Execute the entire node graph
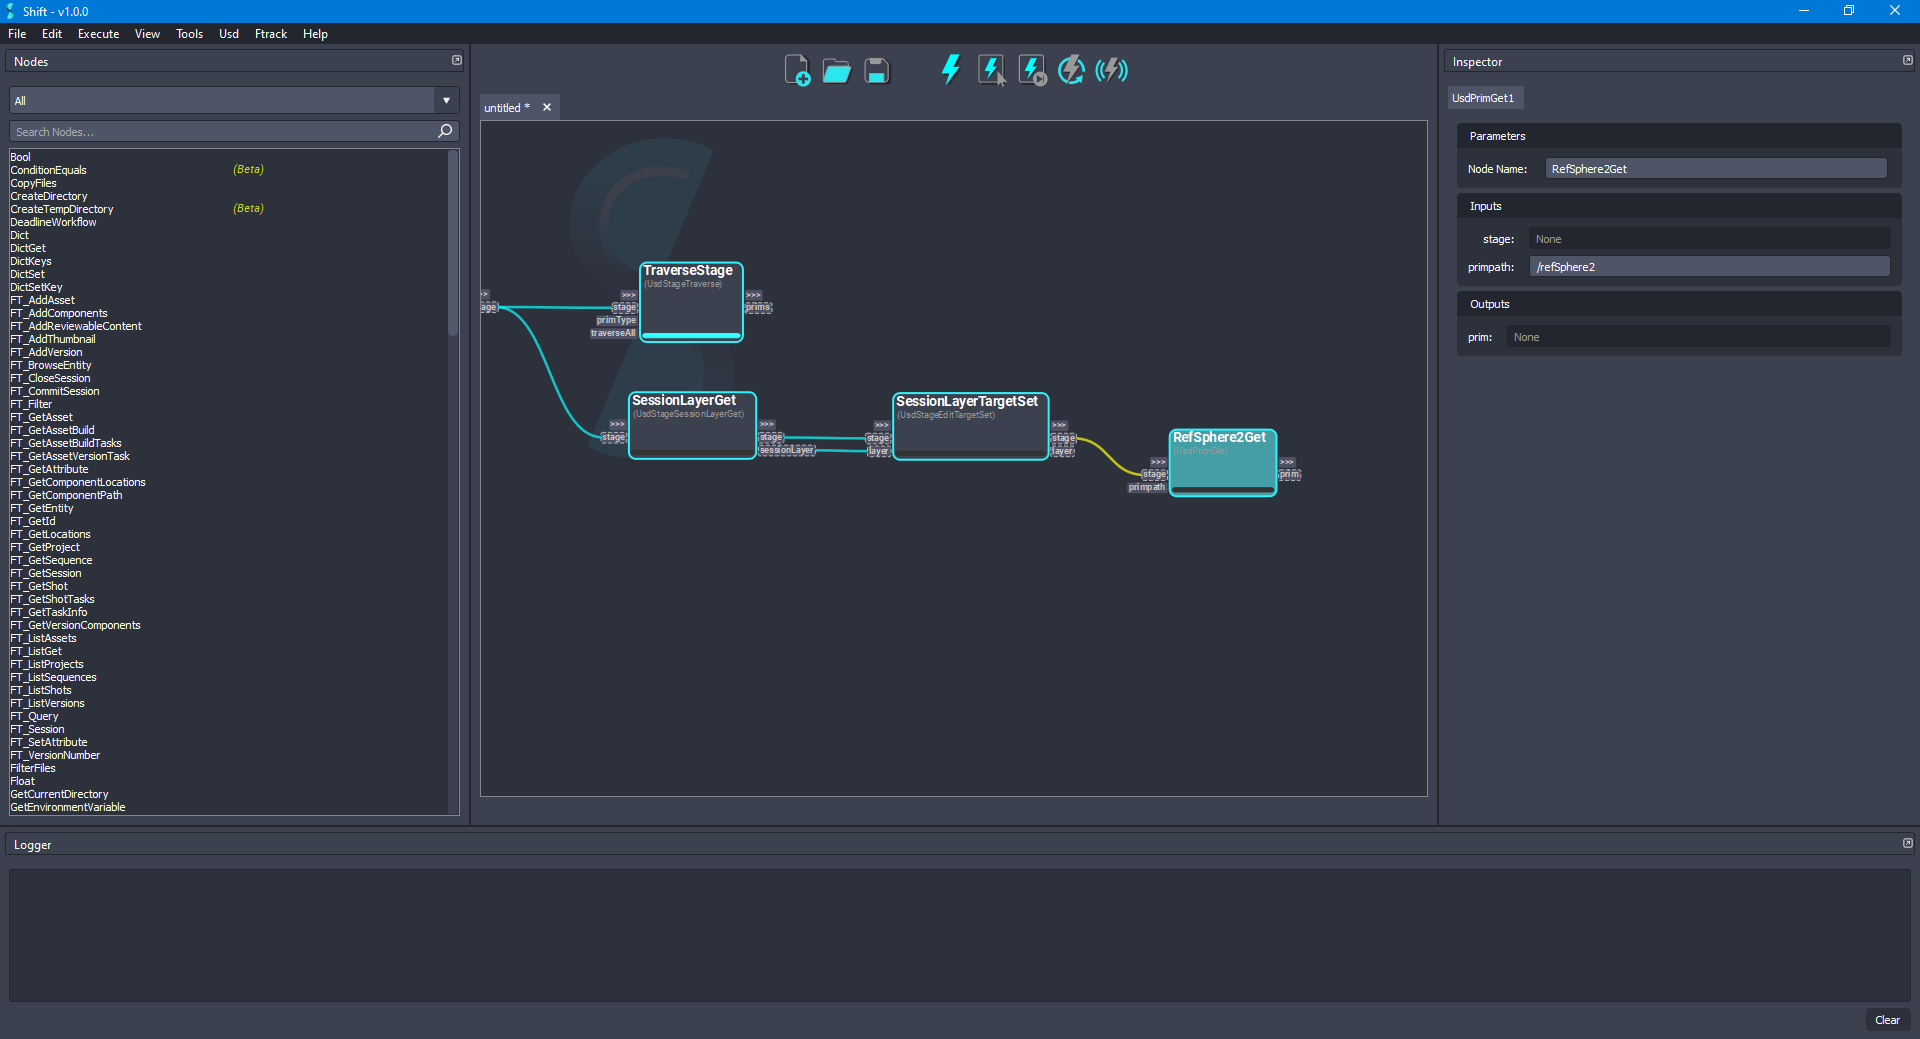This screenshot has width=1920, height=1039. click(x=949, y=70)
